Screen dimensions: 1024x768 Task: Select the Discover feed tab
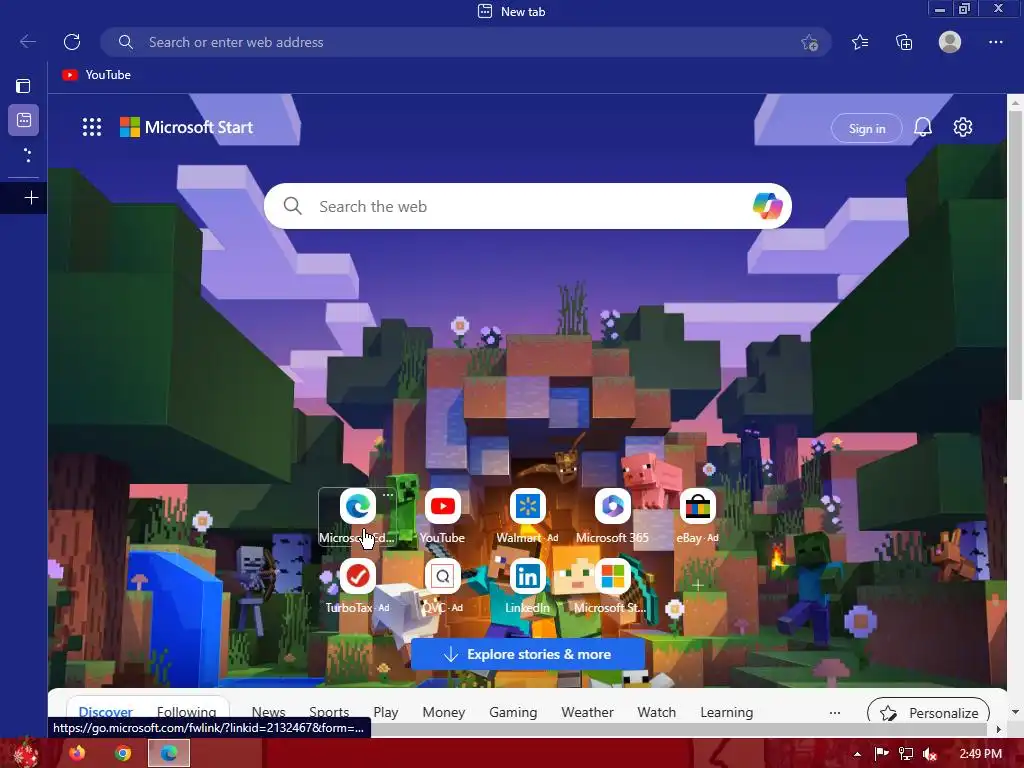(105, 712)
